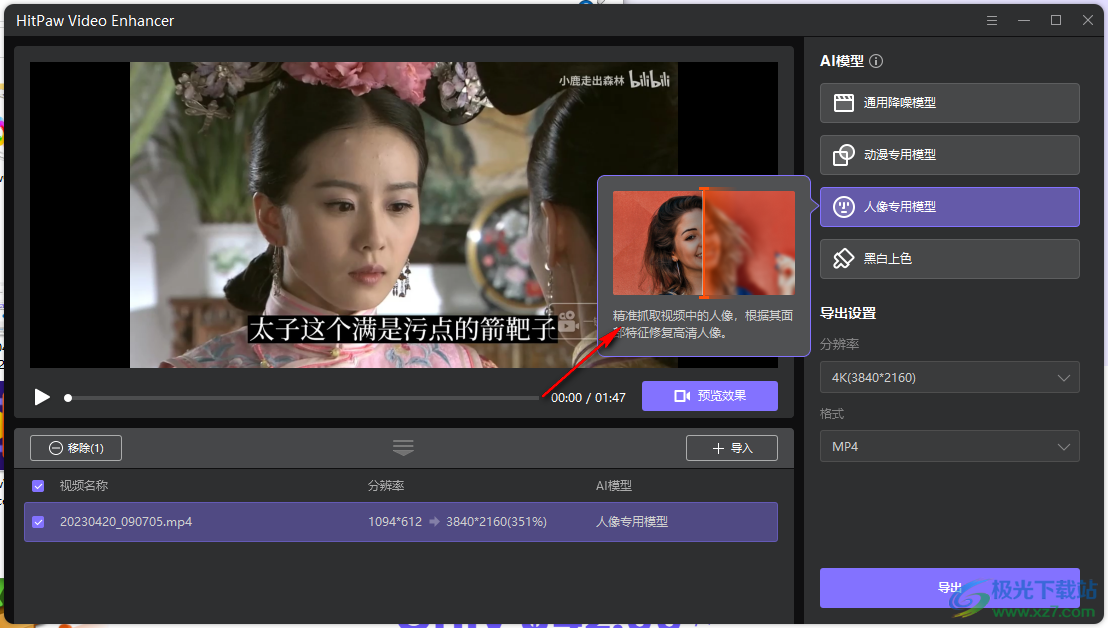
Task: Open the hamburger menu in title bar
Action: pos(992,20)
